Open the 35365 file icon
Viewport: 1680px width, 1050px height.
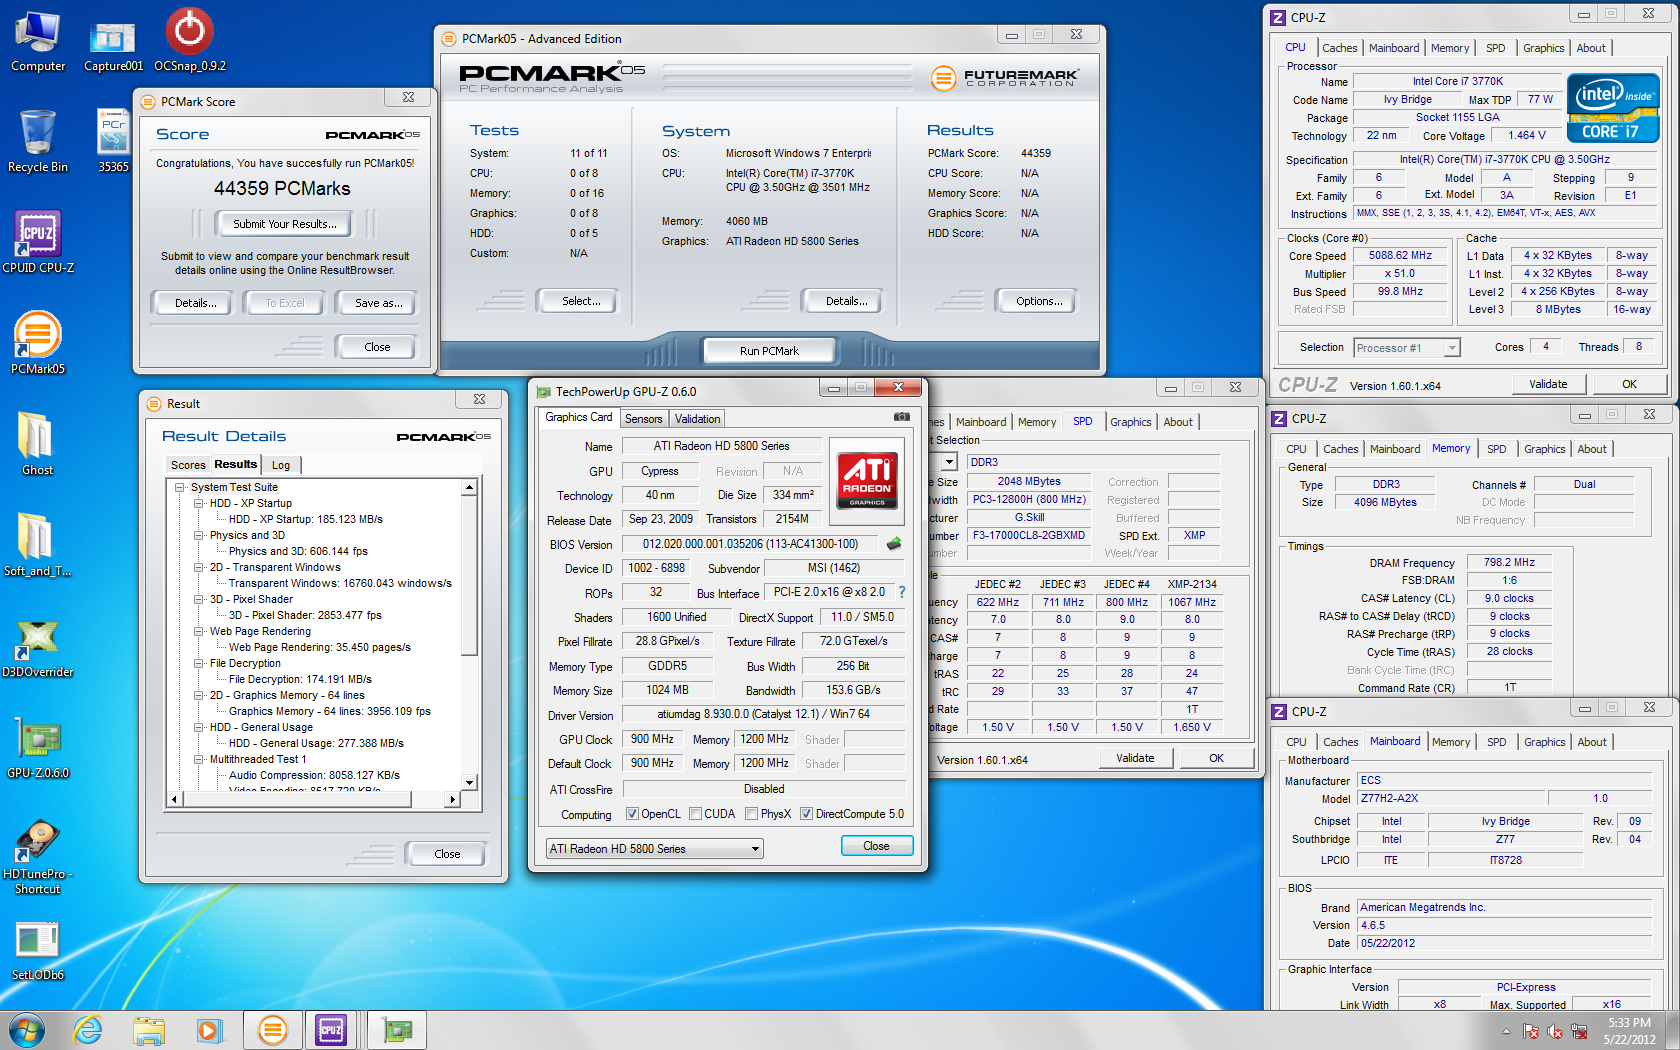[113, 141]
